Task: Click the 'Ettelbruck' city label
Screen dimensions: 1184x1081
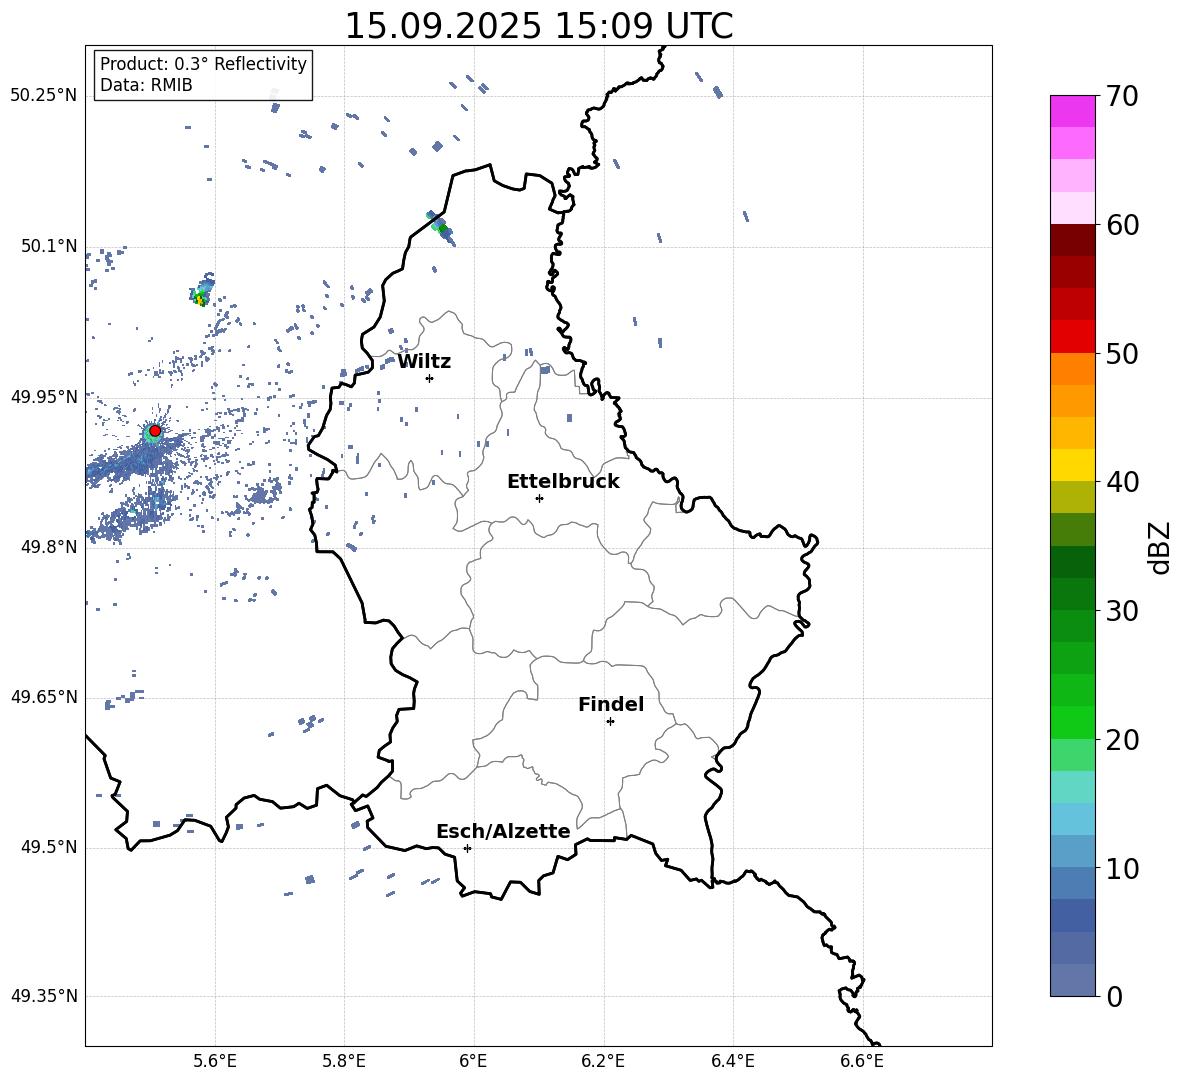Action: coord(563,482)
